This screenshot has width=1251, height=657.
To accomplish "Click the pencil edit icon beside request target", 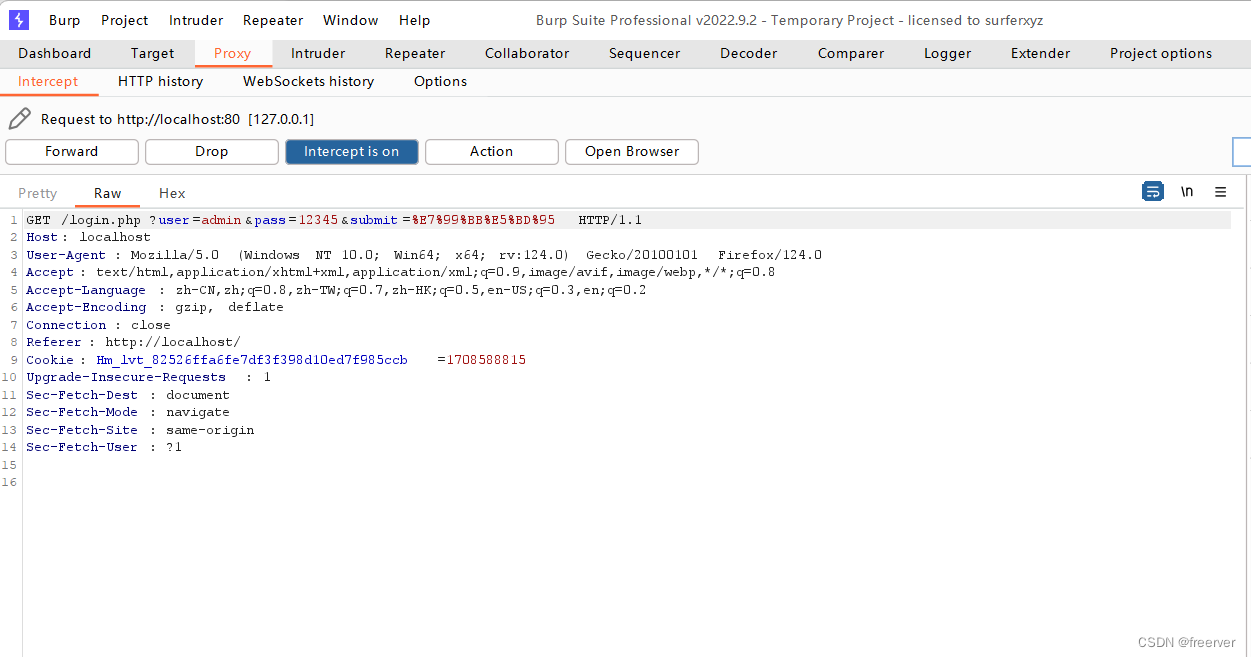I will pyautogui.click(x=20, y=119).
